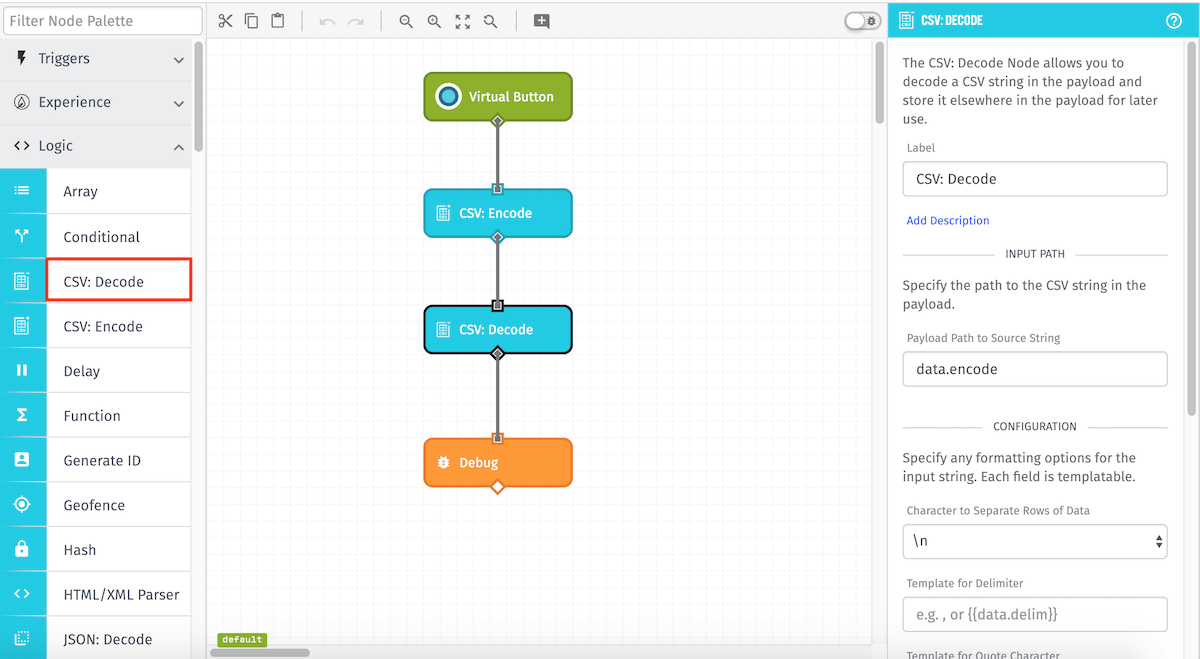Image resolution: width=1200 pixels, height=659 pixels.
Task: Click the Geofence target icon
Action: 22,505
